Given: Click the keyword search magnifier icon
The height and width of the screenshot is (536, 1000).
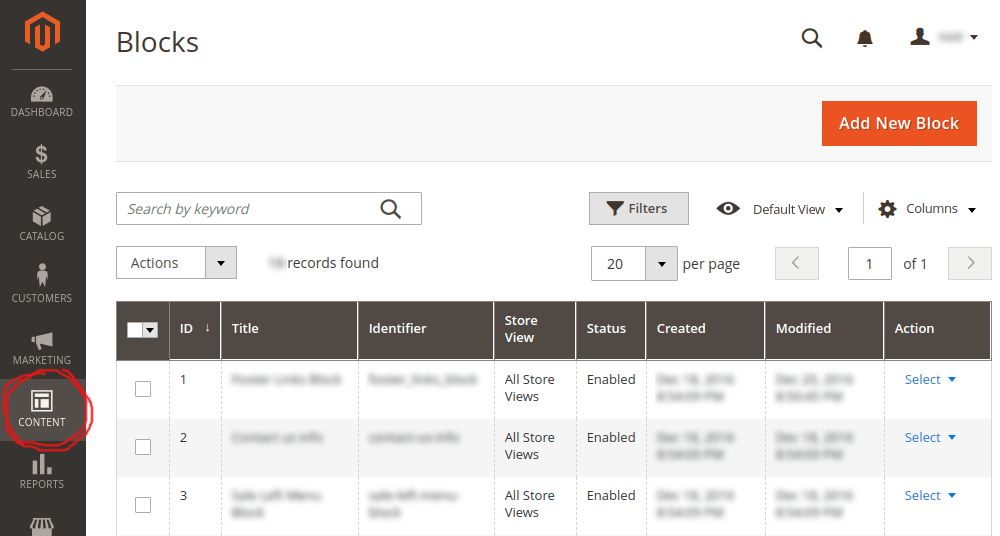Looking at the screenshot, I should click(390, 209).
